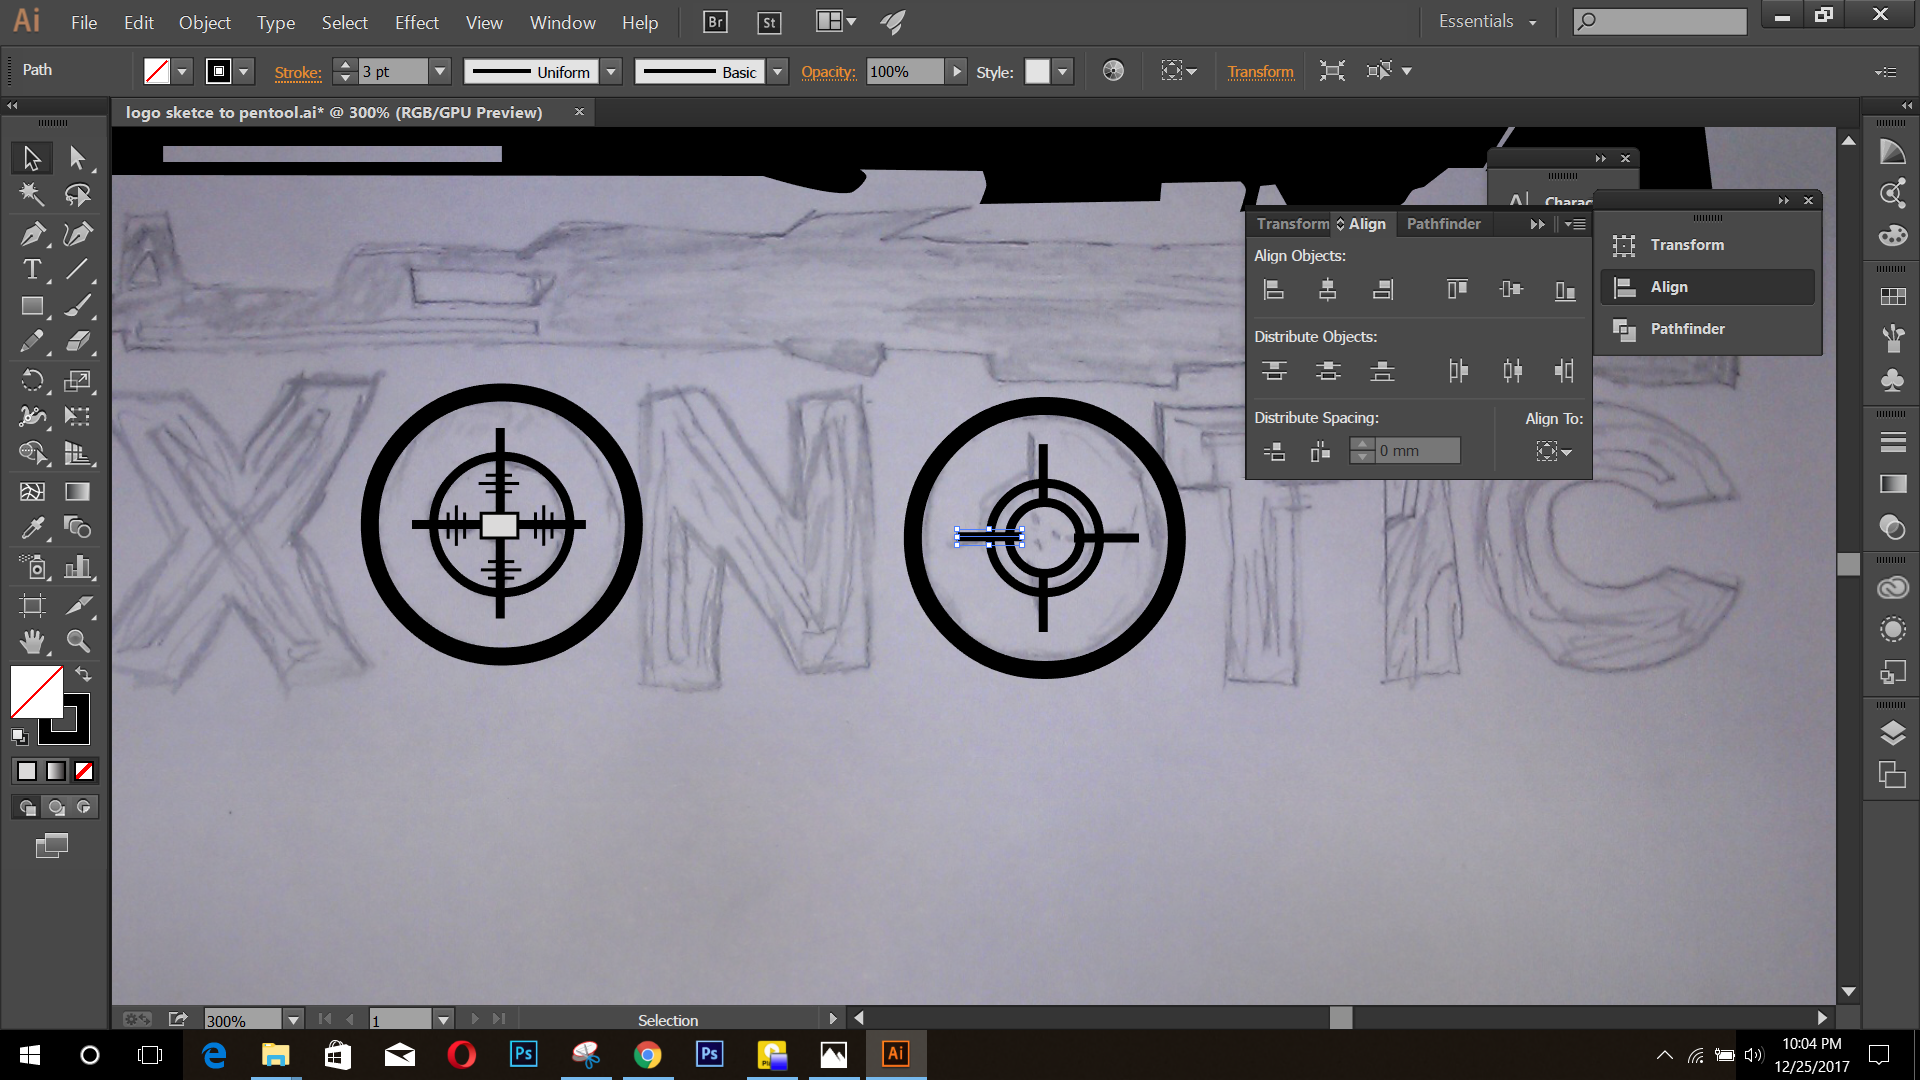Click the Fill color swatch in toolbox
This screenshot has height=1080, width=1920.
(36, 691)
